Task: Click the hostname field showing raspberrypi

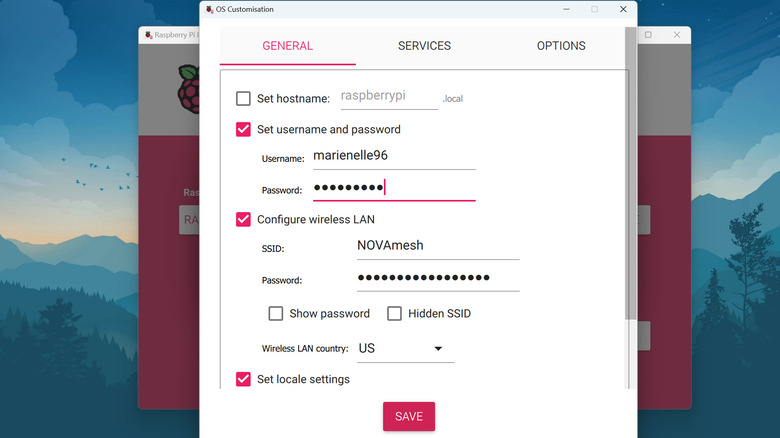Action: tap(389, 97)
